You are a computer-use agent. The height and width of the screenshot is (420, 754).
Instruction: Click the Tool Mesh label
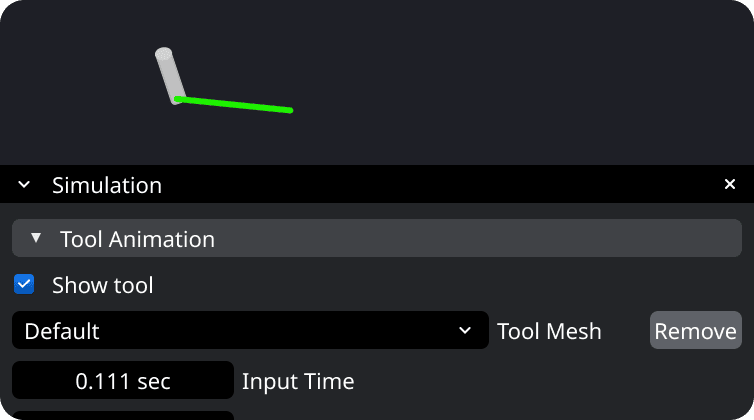[549, 331]
